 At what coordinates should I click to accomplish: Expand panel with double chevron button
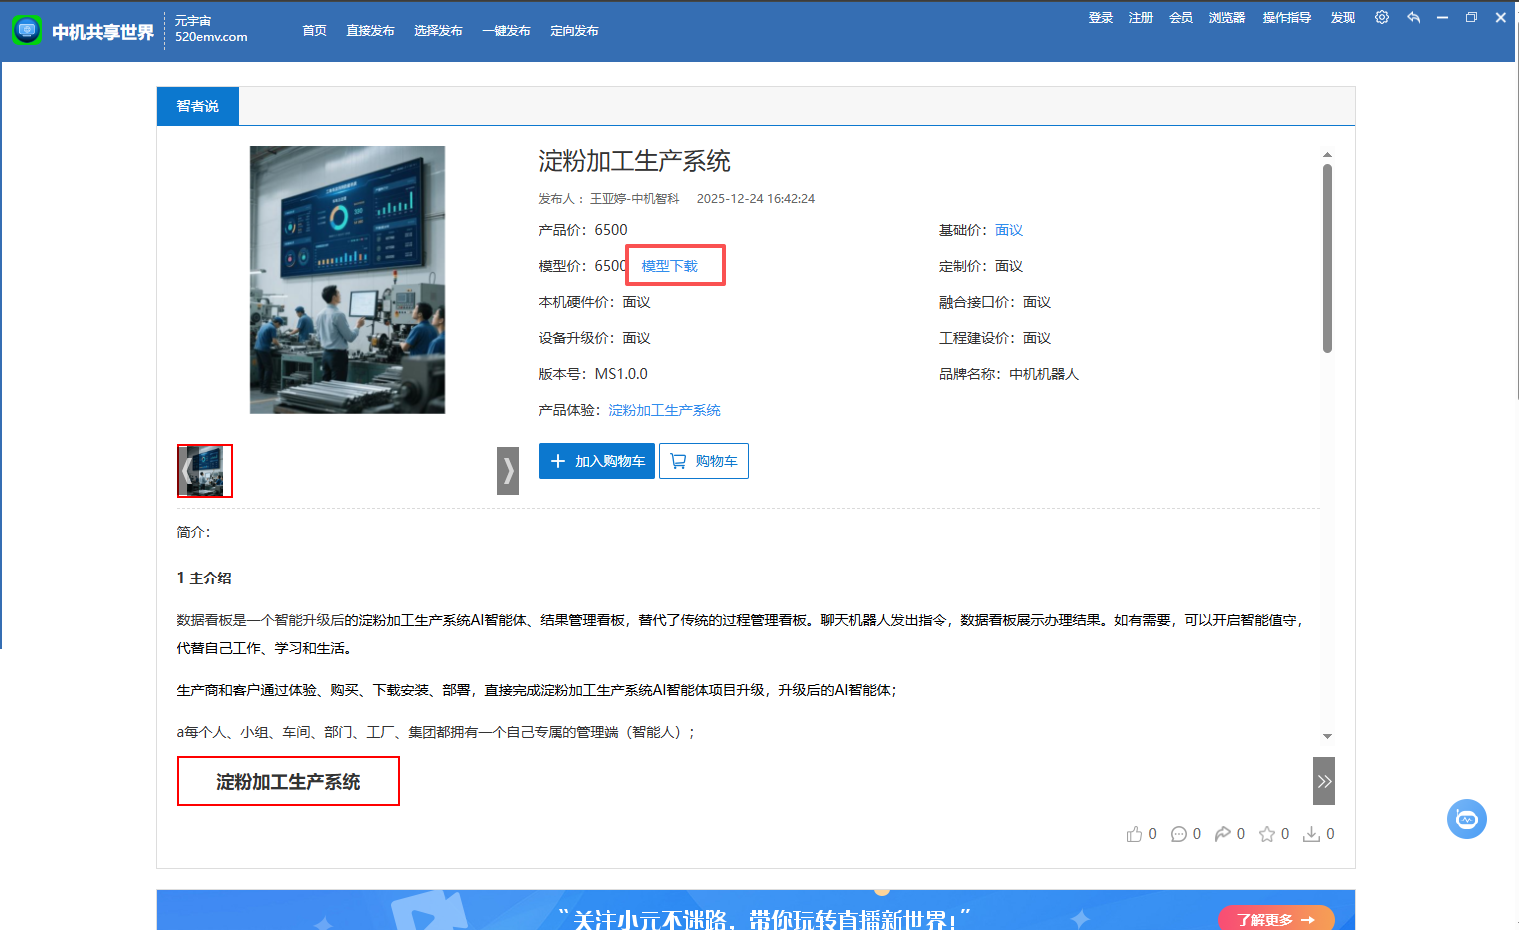[x=1323, y=781]
